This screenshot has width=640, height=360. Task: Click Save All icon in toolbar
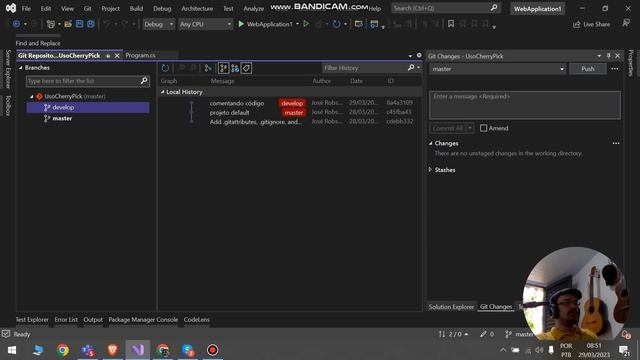click(91, 24)
